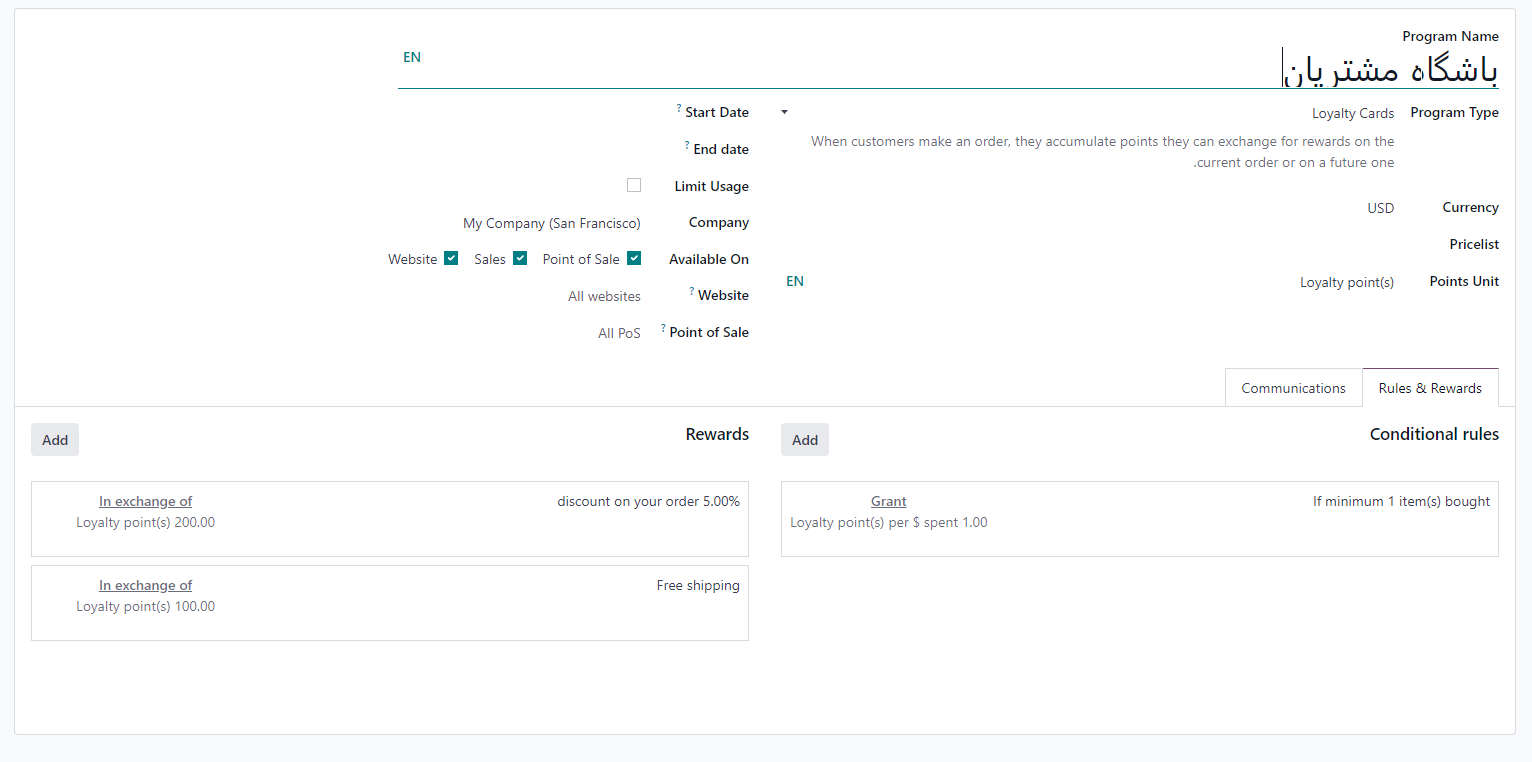Enable the Limit Usage checkbox
The image size is (1532, 762).
pos(634,185)
